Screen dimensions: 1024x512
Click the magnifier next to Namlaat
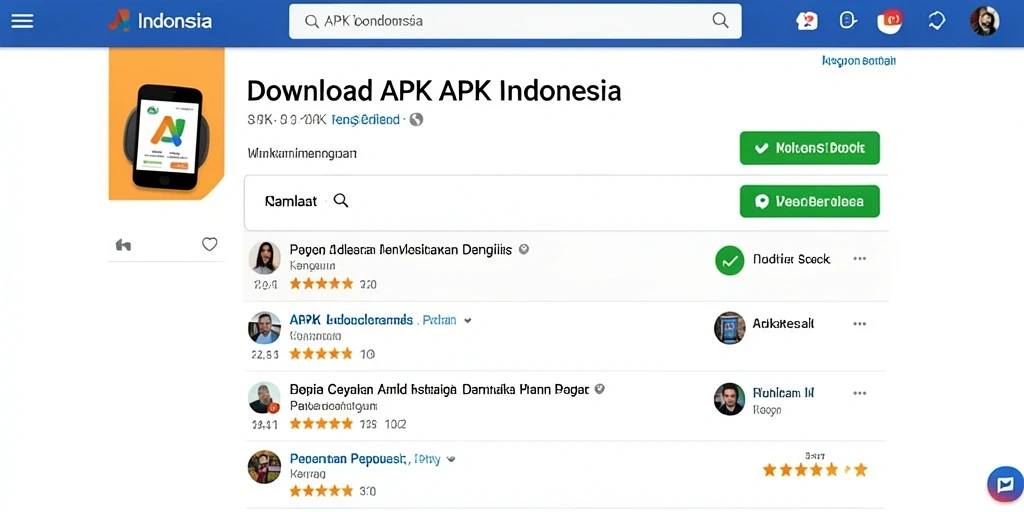coord(340,200)
